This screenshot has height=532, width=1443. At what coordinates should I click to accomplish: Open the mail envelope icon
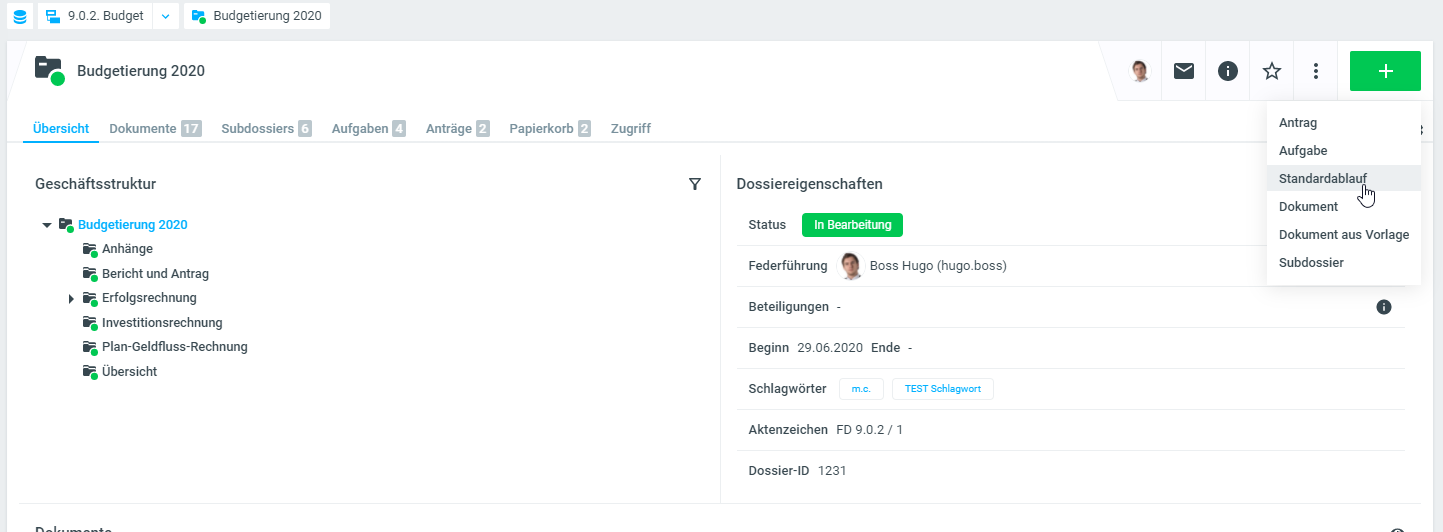(x=1184, y=71)
